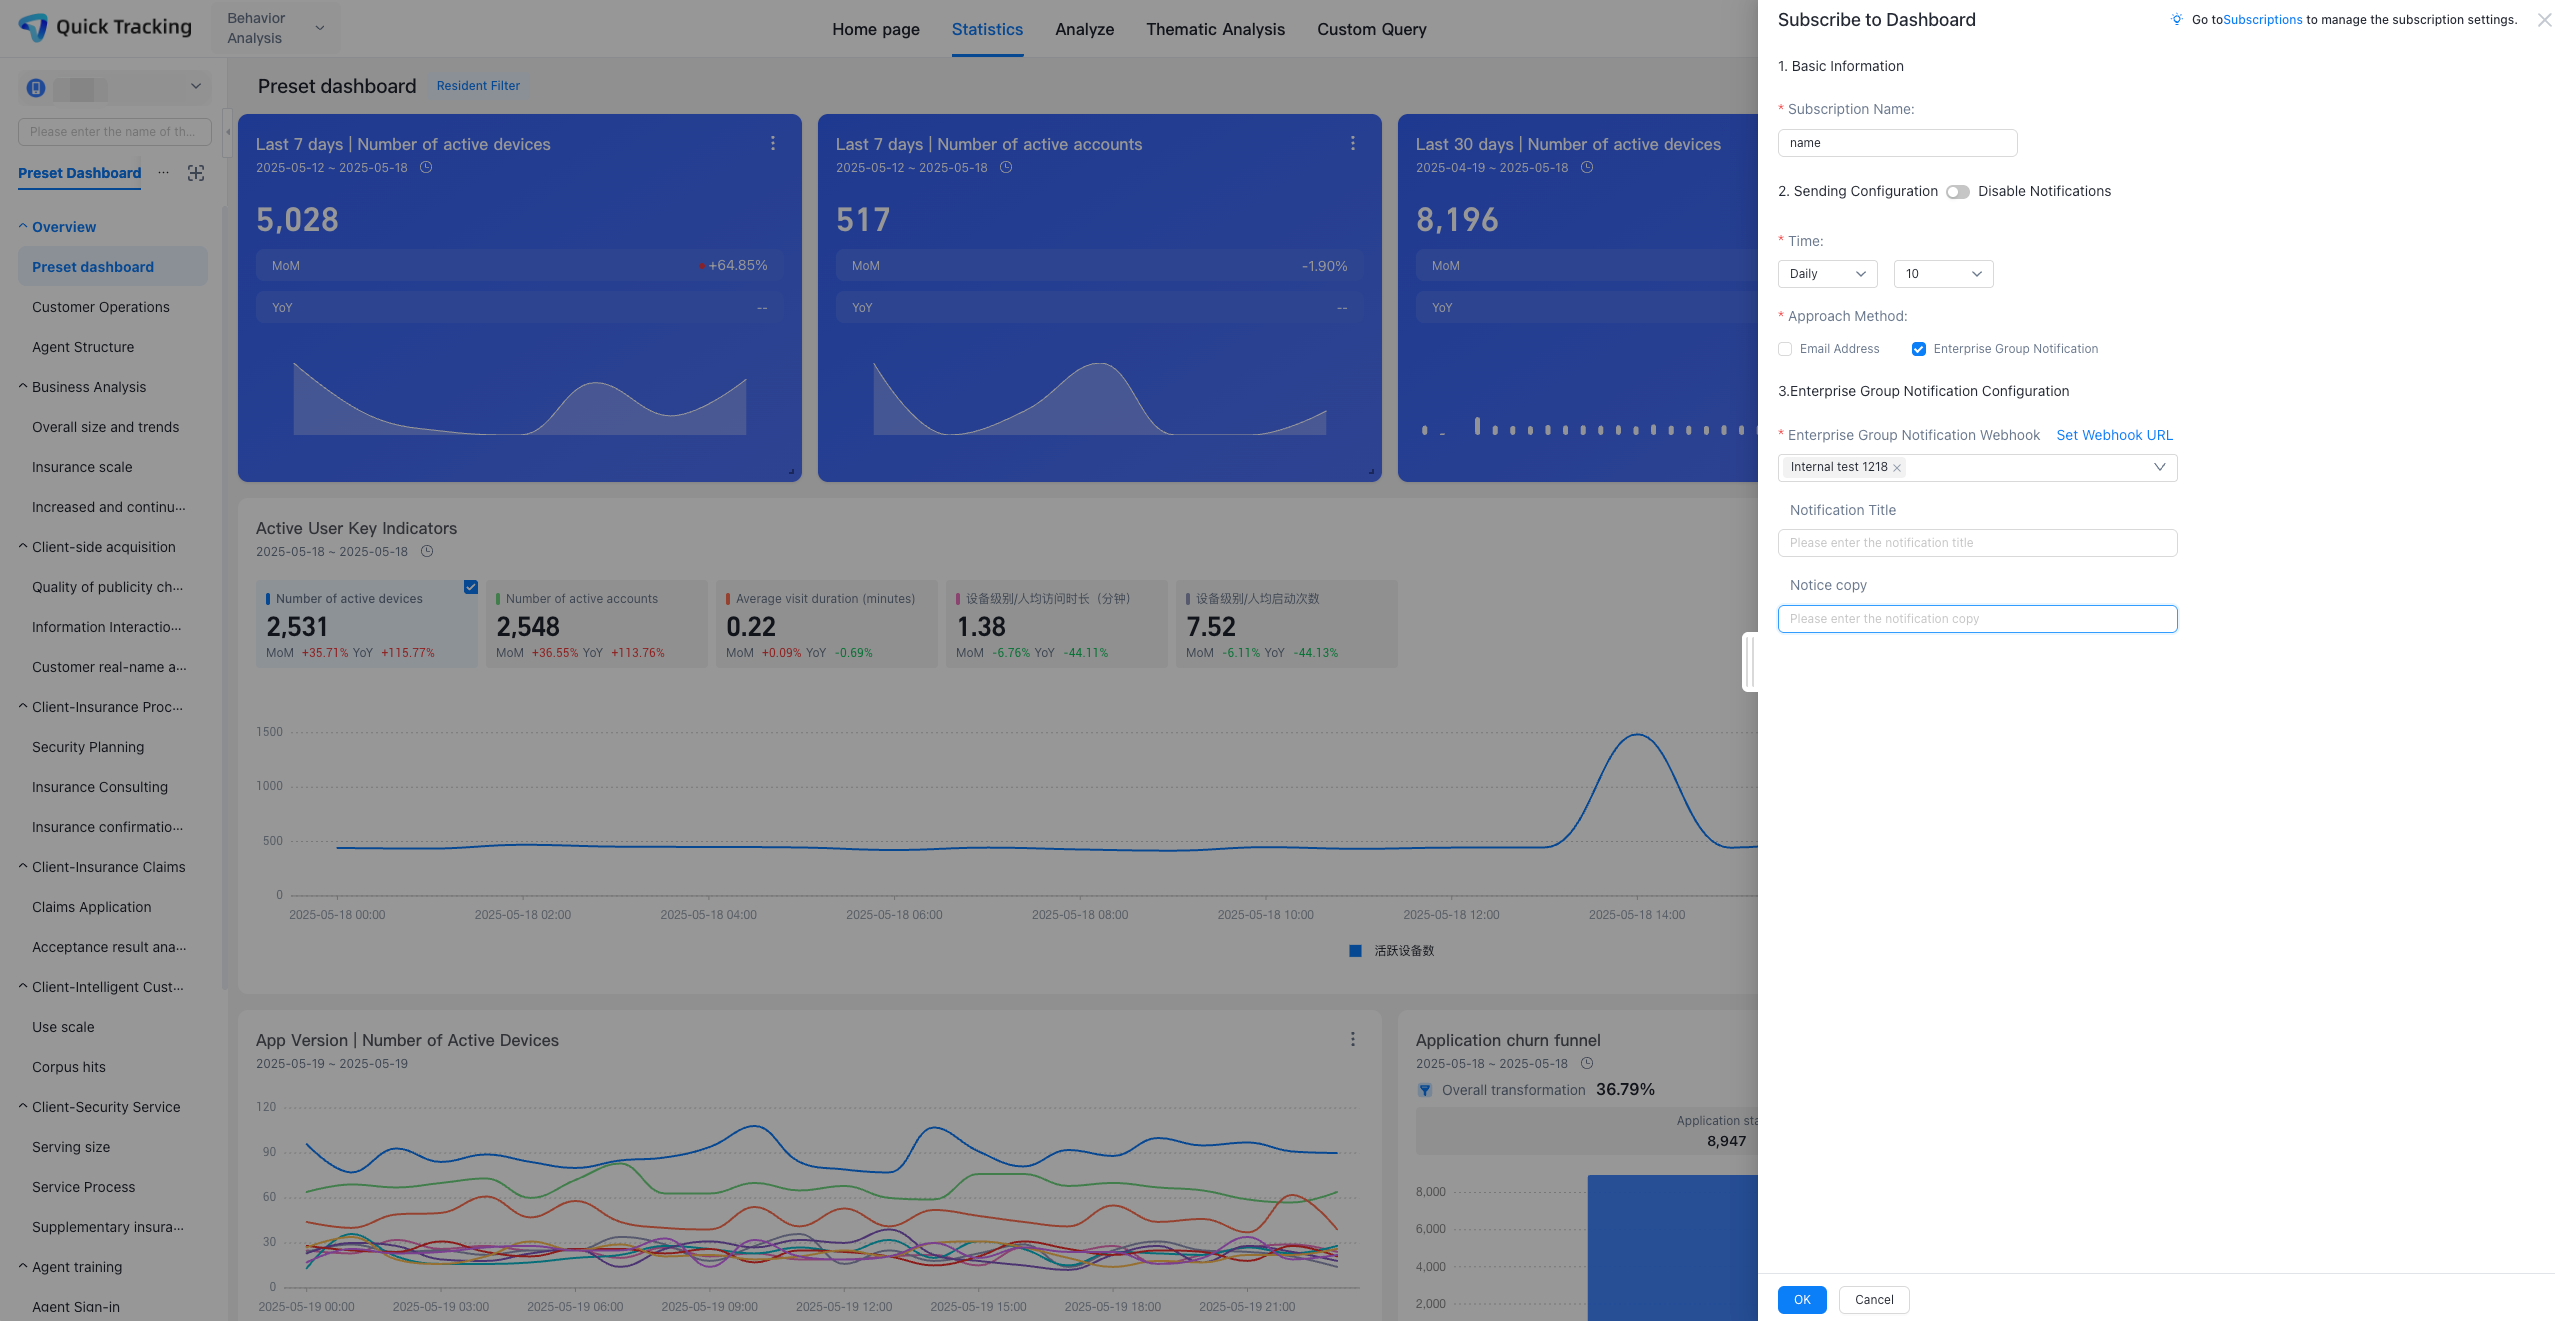The image size is (2555, 1321).
Task: Click the blue 活跃设备数 legend swatch
Action: (x=1355, y=951)
